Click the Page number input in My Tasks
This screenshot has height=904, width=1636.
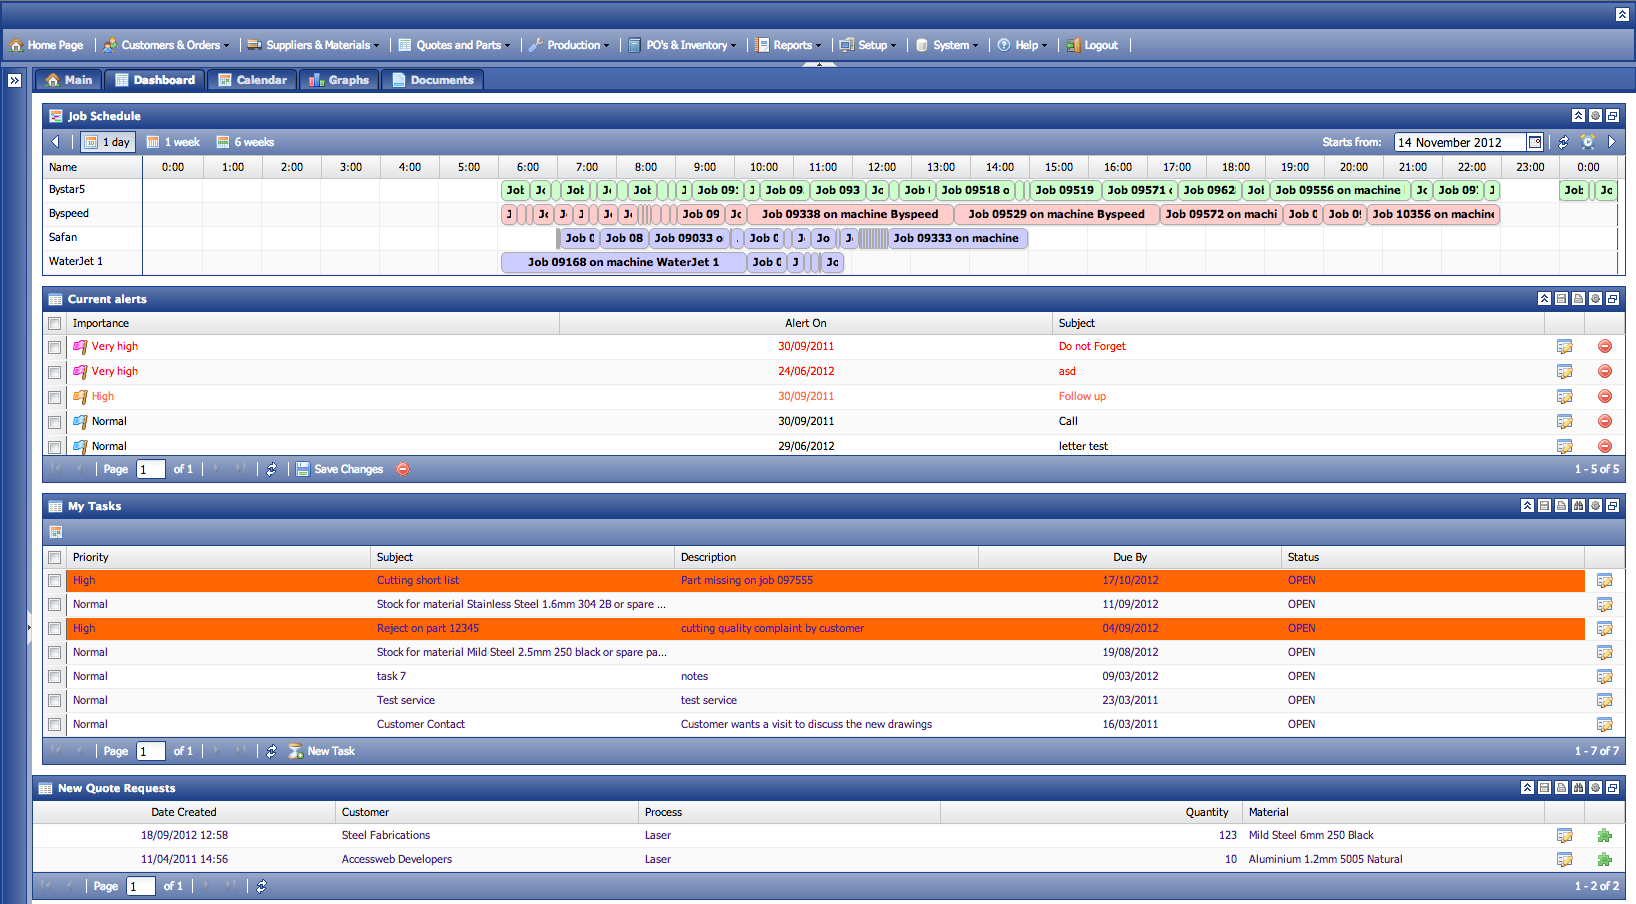150,751
